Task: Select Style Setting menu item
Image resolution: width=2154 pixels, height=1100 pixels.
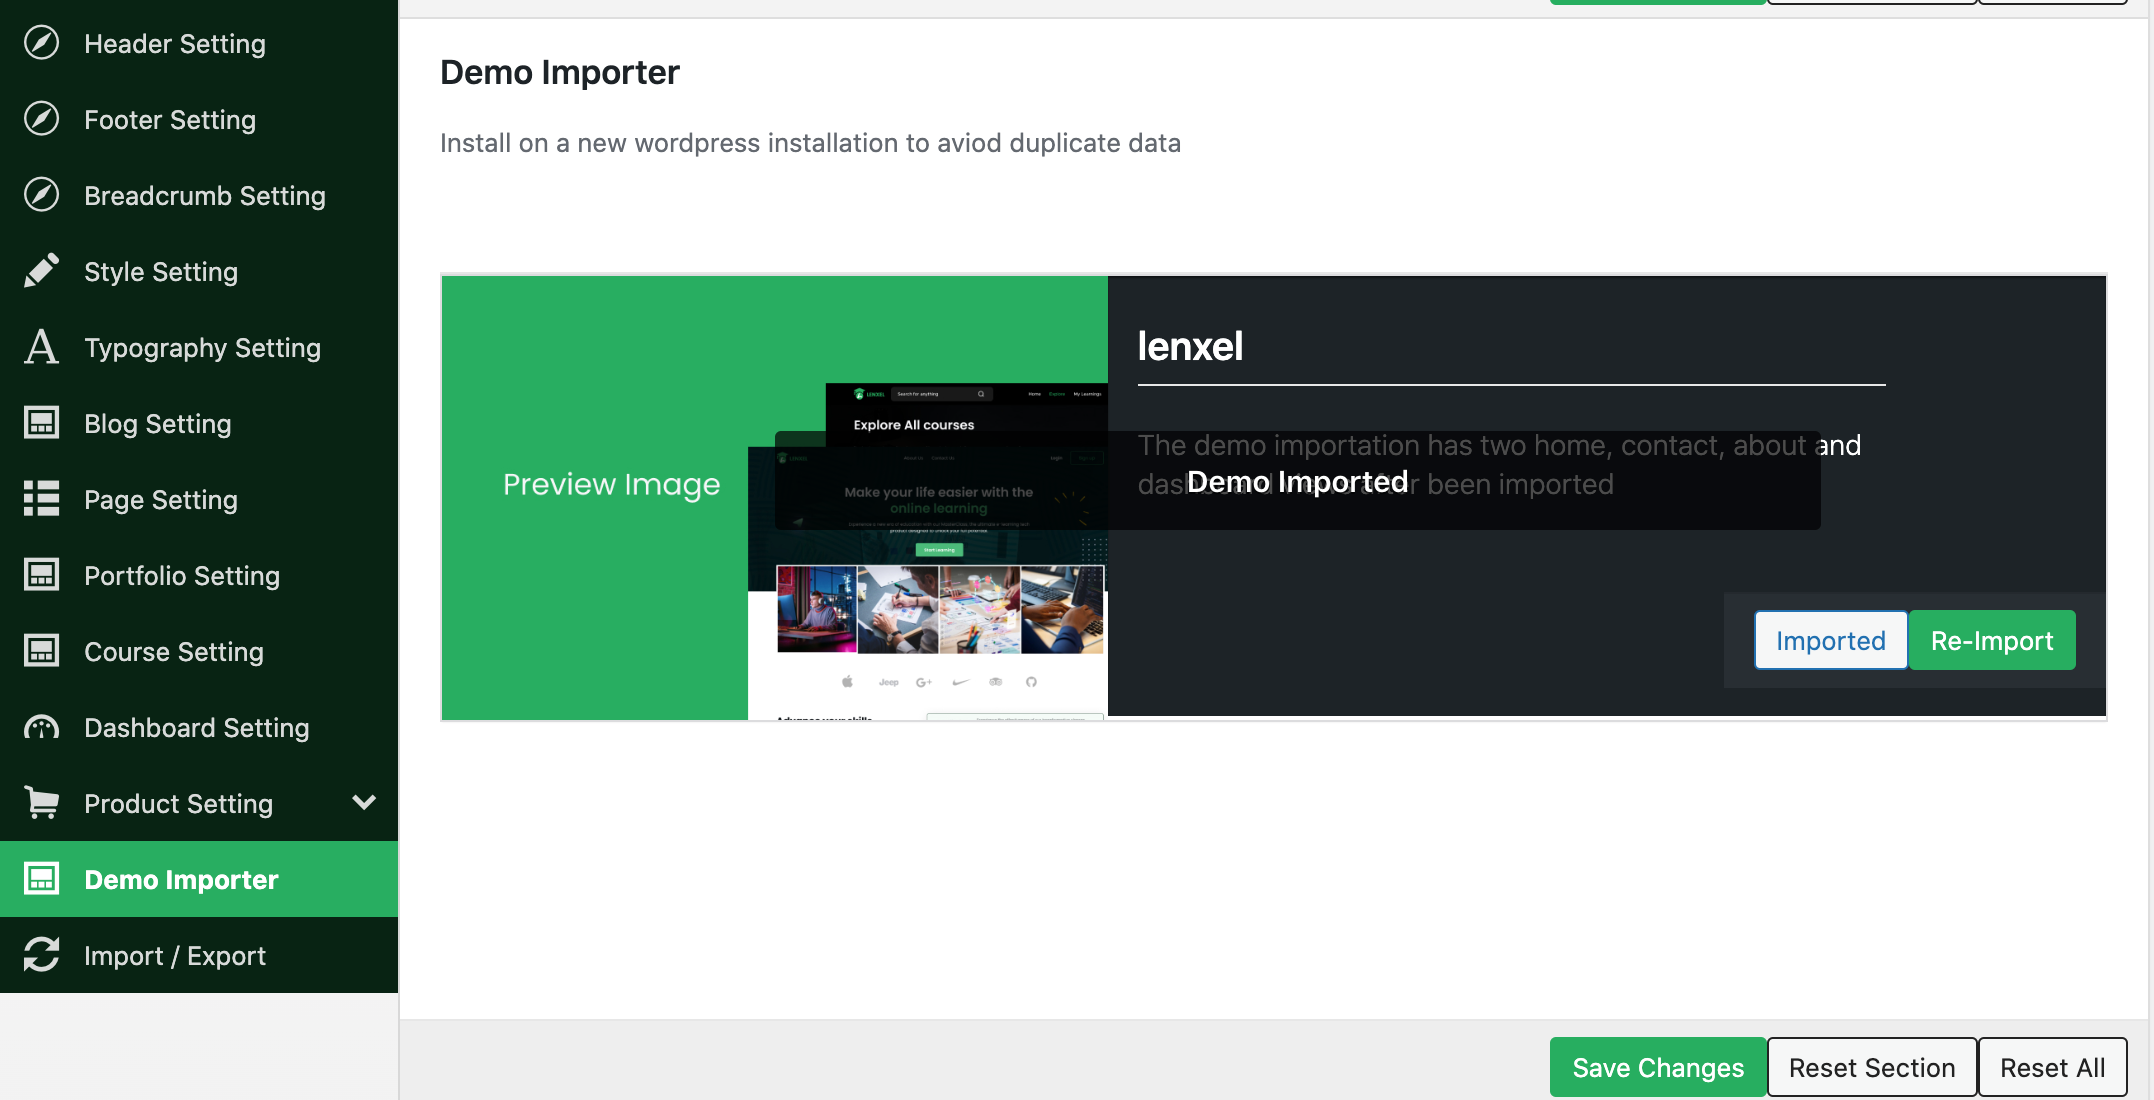Action: pos(199,271)
